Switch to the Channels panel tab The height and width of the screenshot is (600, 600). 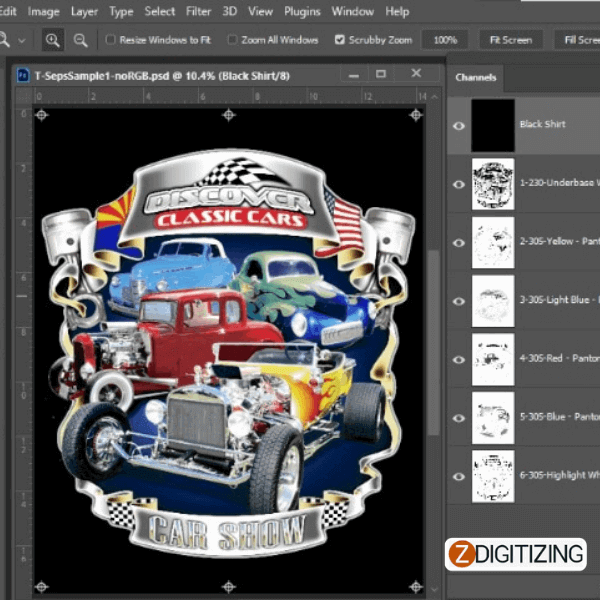(476, 78)
